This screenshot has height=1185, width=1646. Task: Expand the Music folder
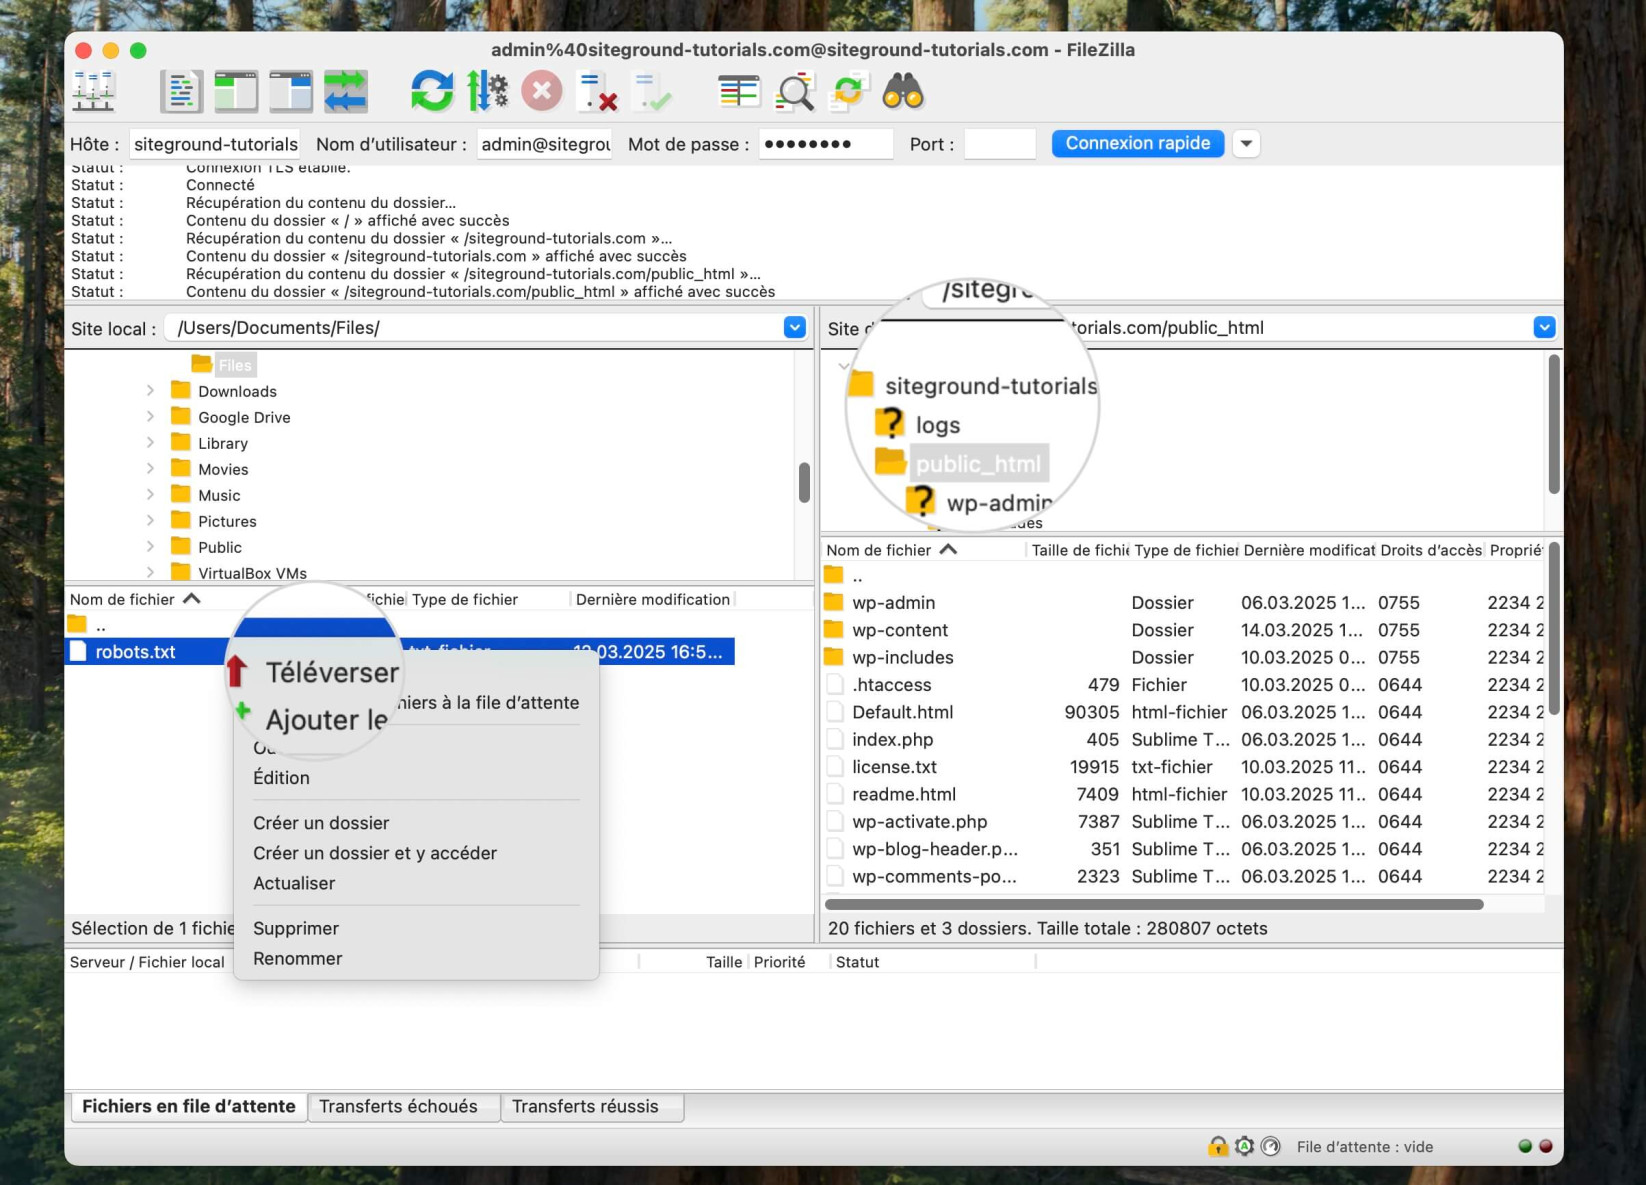click(150, 495)
